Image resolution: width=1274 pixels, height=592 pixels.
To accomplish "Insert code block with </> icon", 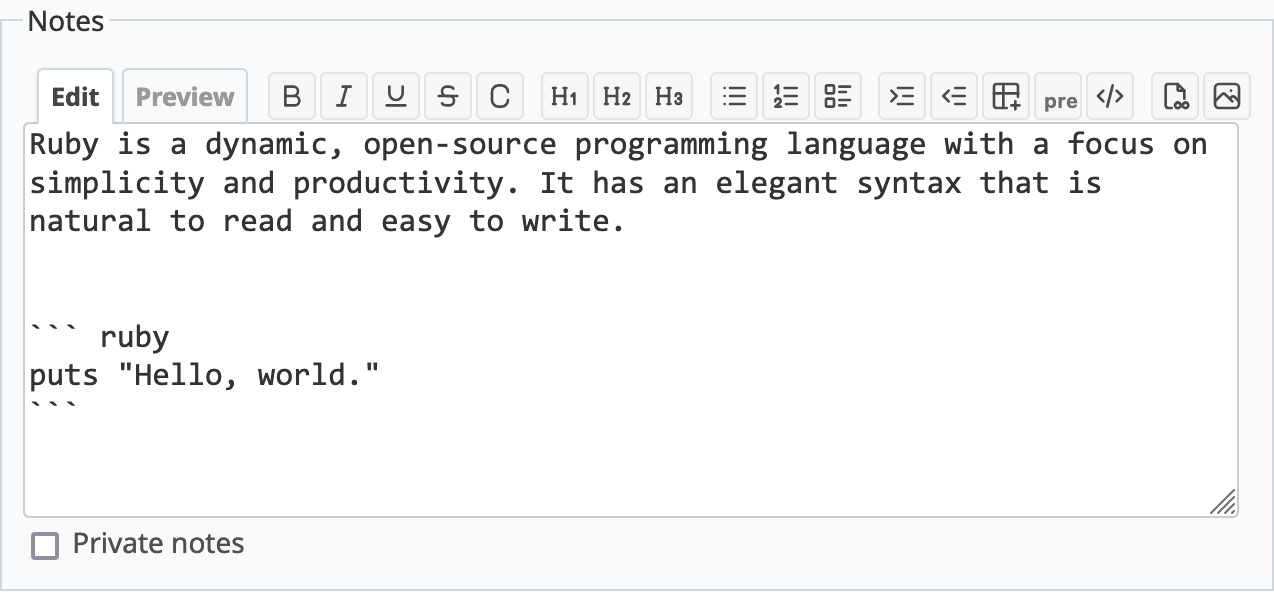I will (1111, 96).
